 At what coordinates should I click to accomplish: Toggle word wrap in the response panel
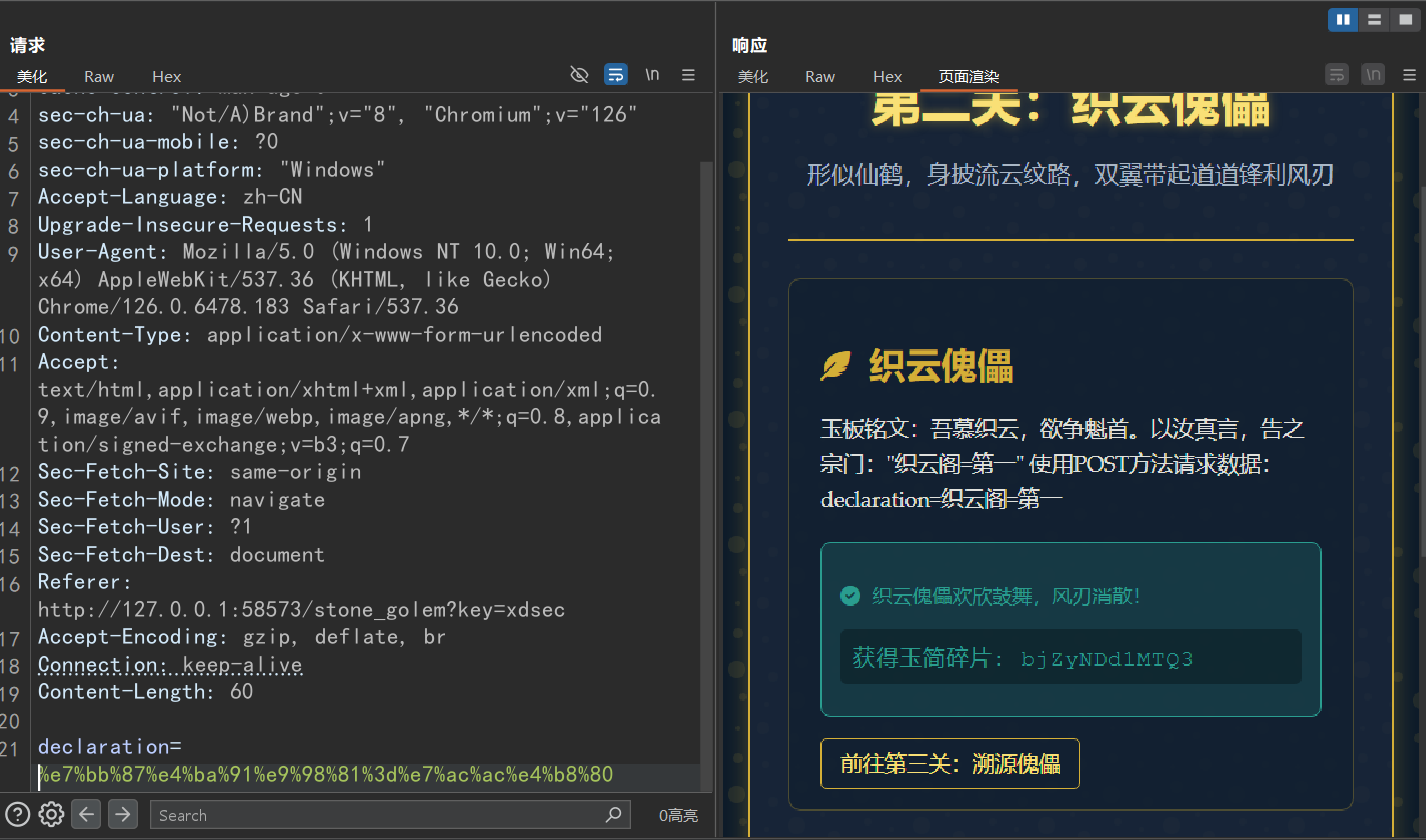tap(1337, 74)
